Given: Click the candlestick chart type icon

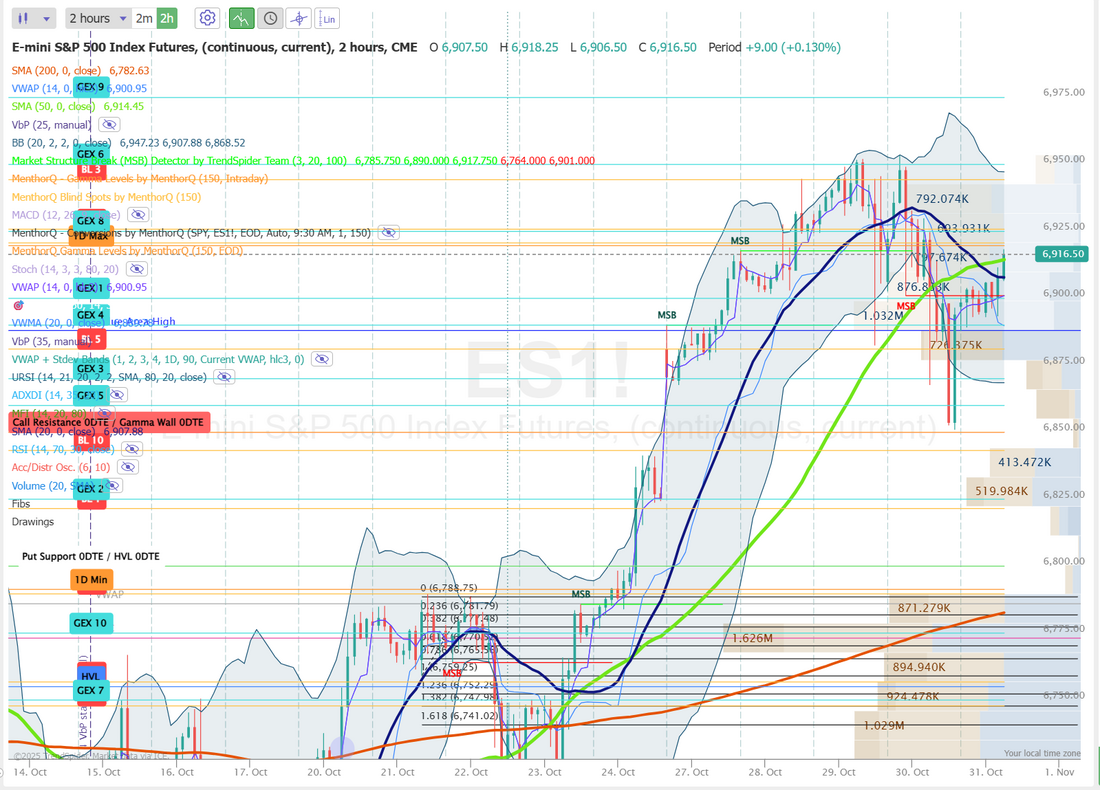Looking at the screenshot, I should [24, 18].
